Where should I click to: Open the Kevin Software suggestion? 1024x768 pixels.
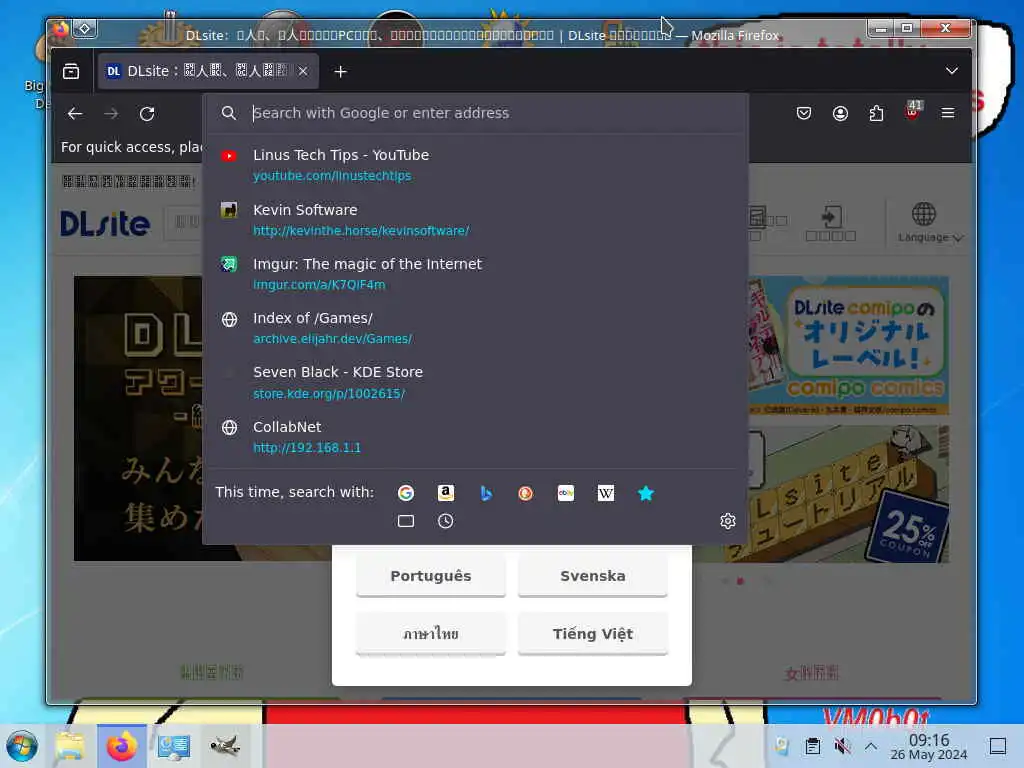(475, 219)
